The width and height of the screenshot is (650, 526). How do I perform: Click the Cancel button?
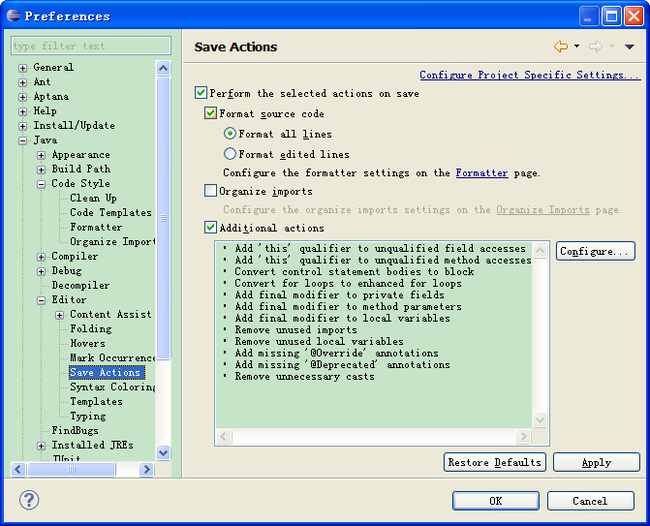pos(590,501)
